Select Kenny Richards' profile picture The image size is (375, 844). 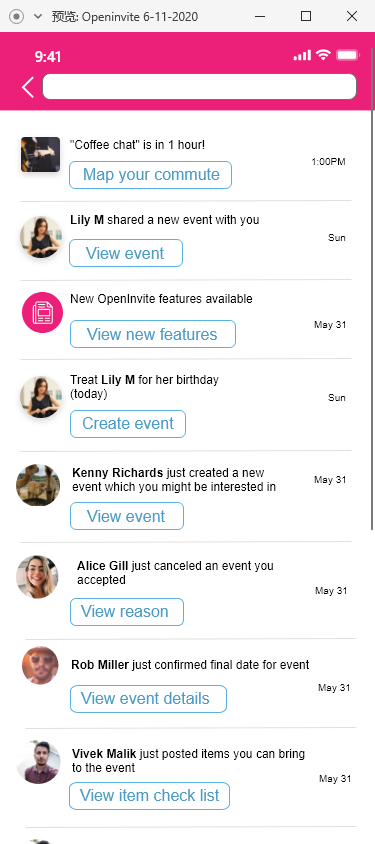point(38,485)
